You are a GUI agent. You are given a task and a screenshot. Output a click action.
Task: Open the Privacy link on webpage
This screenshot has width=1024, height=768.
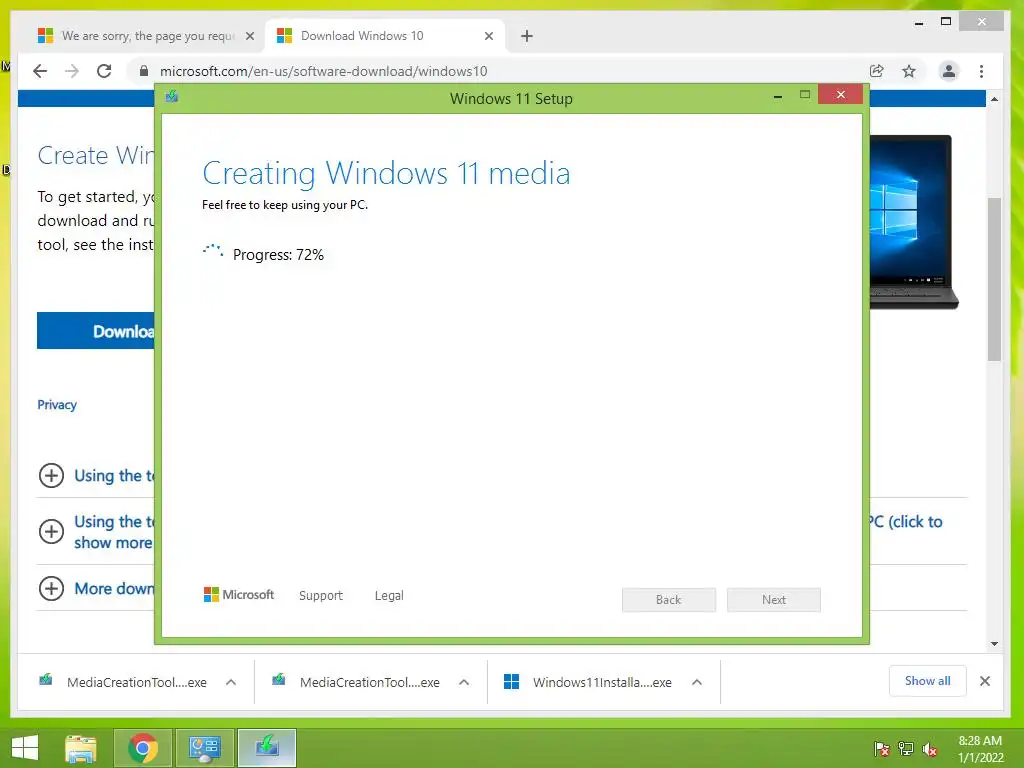click(x=57, y=405)
